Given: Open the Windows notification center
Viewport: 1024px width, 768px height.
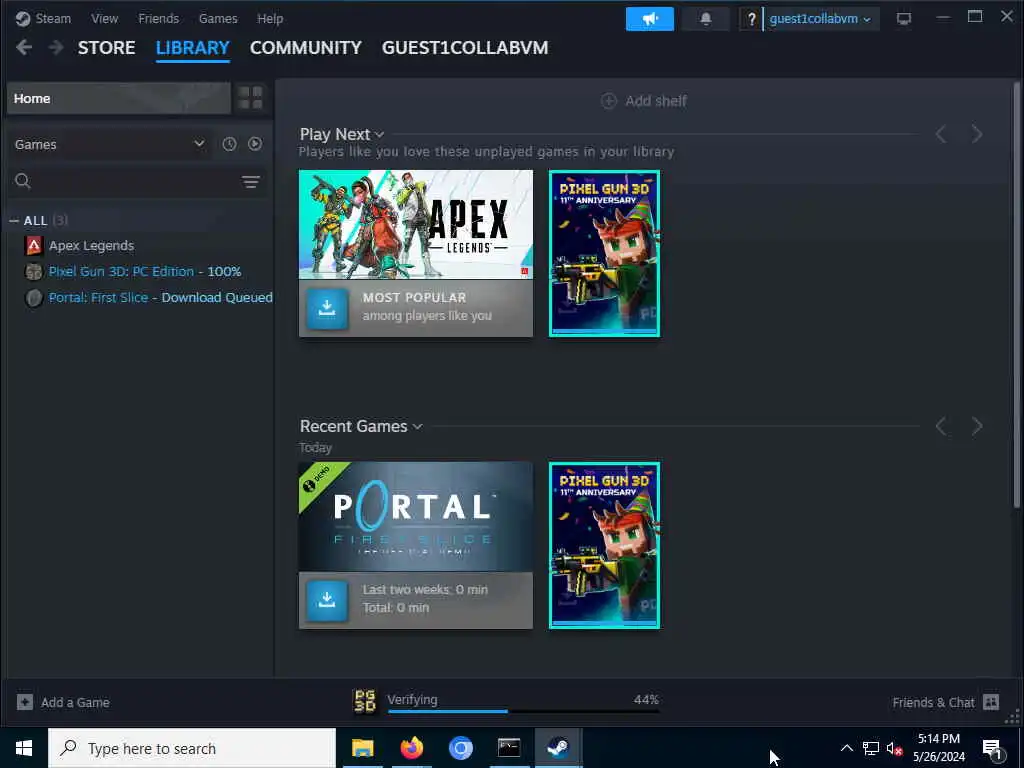Looking at the screenshot, I should [x=992, y=748].
